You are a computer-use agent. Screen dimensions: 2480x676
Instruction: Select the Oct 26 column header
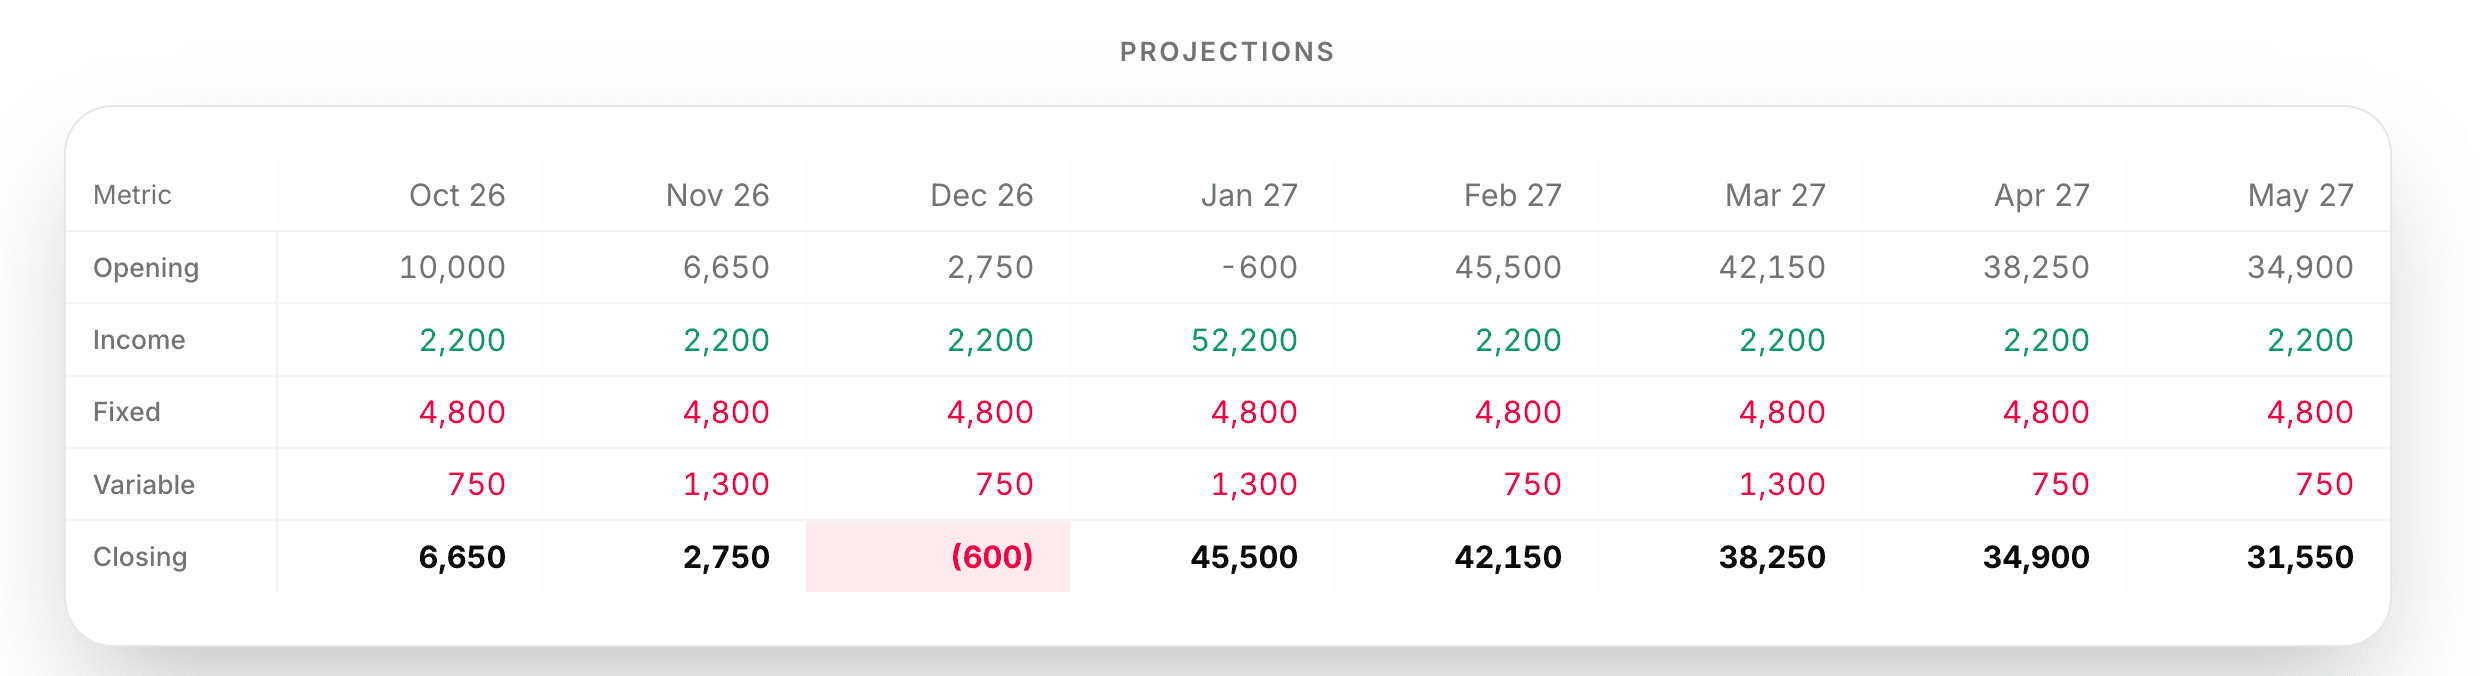click(457, 195)
